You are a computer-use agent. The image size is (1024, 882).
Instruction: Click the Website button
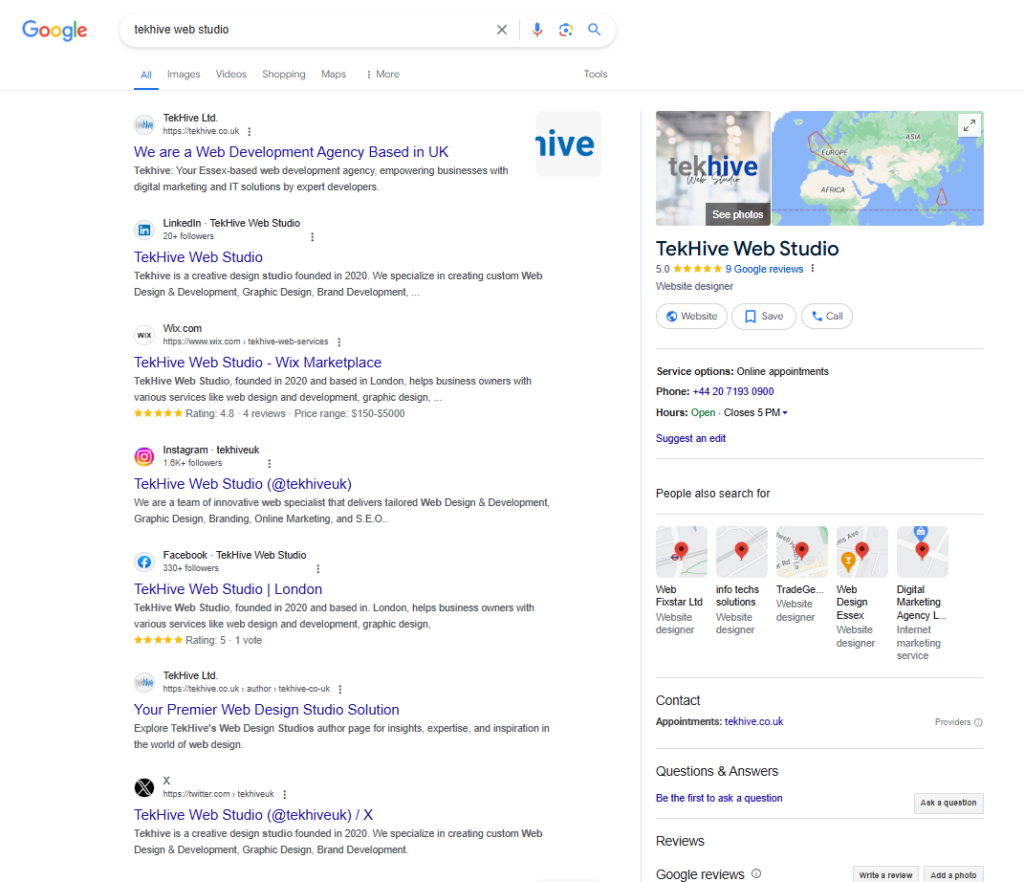click(x=692, y=316)
